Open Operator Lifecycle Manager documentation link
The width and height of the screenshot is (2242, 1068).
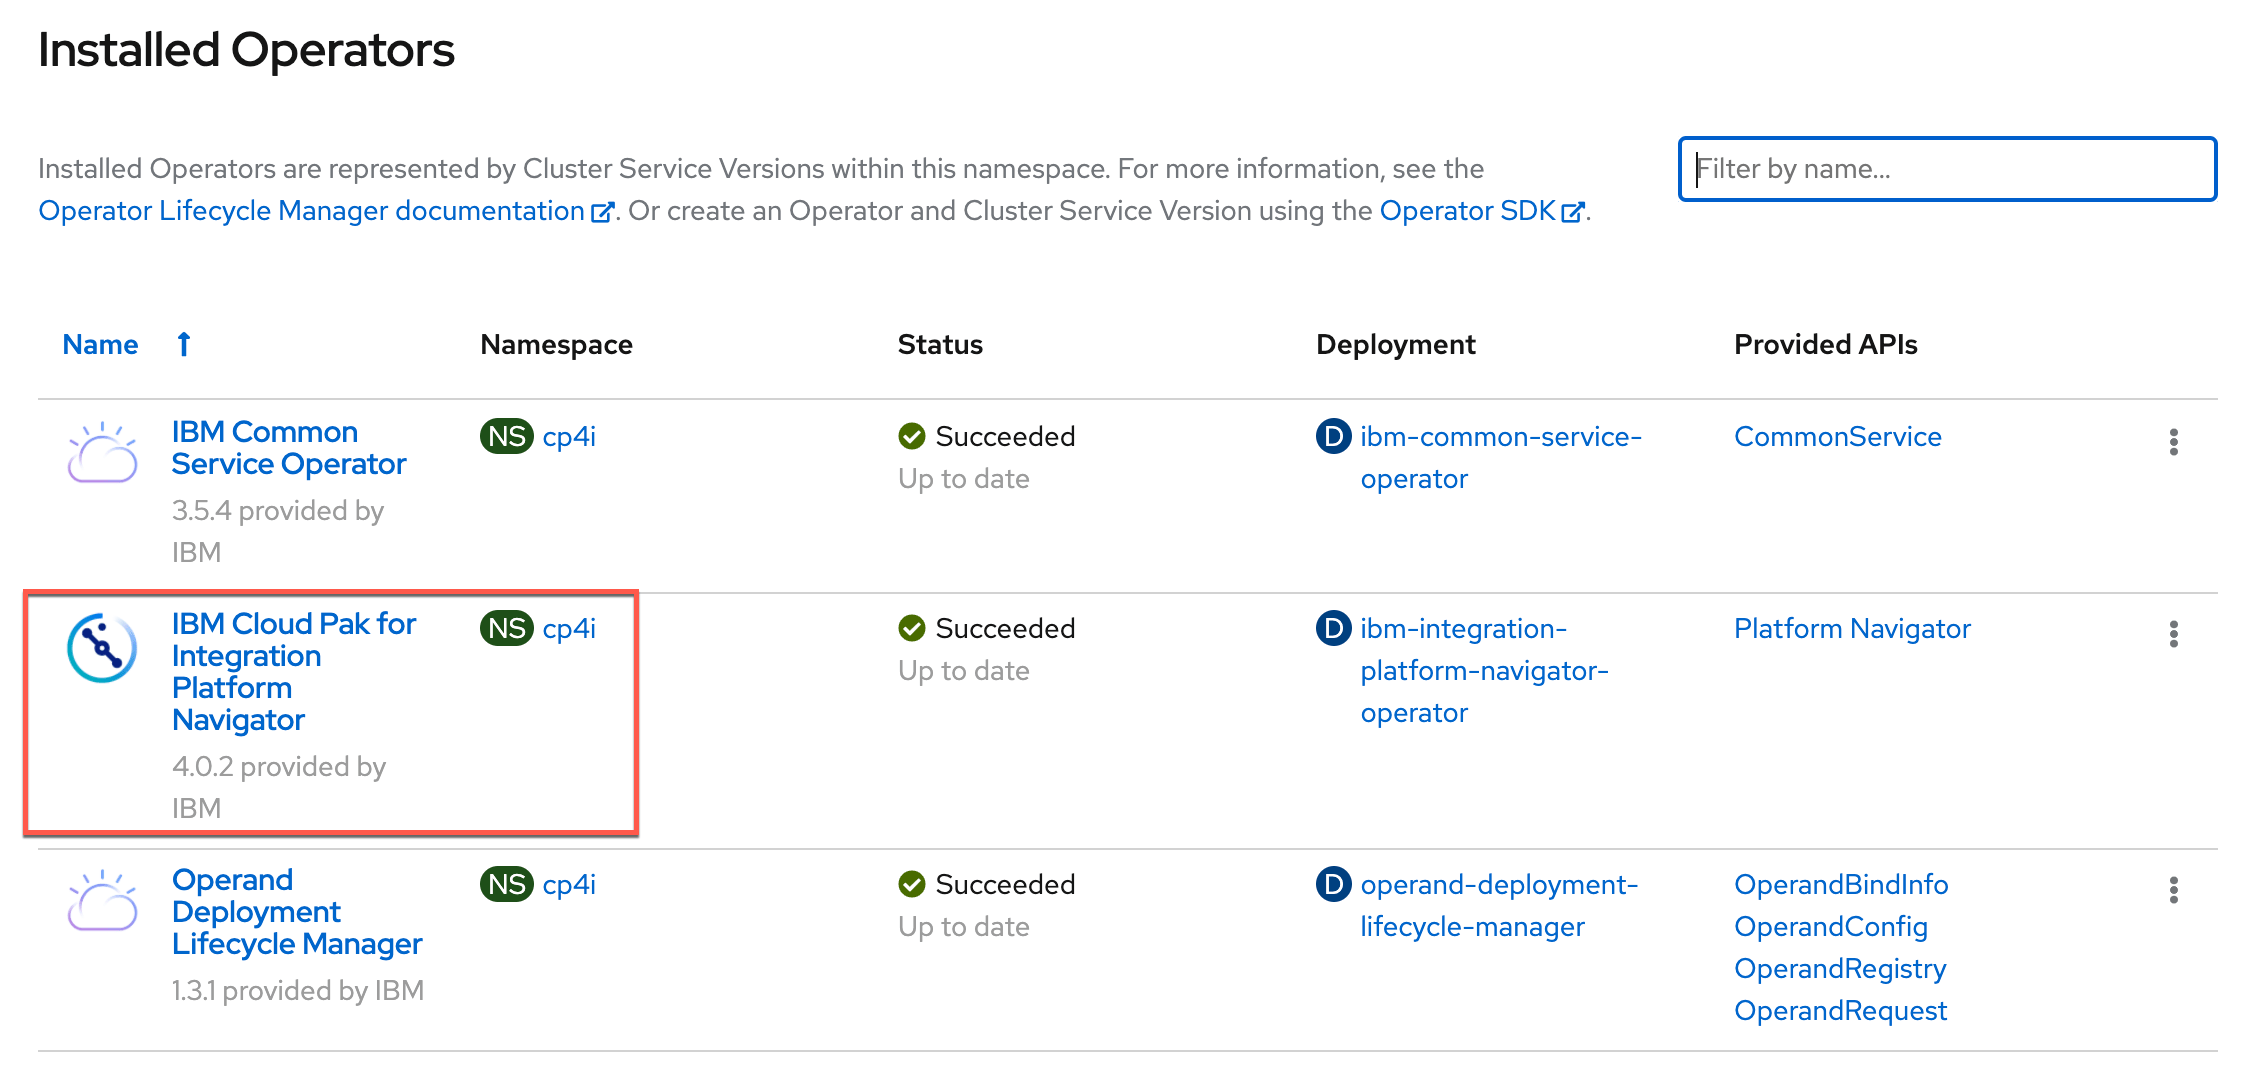311,211
